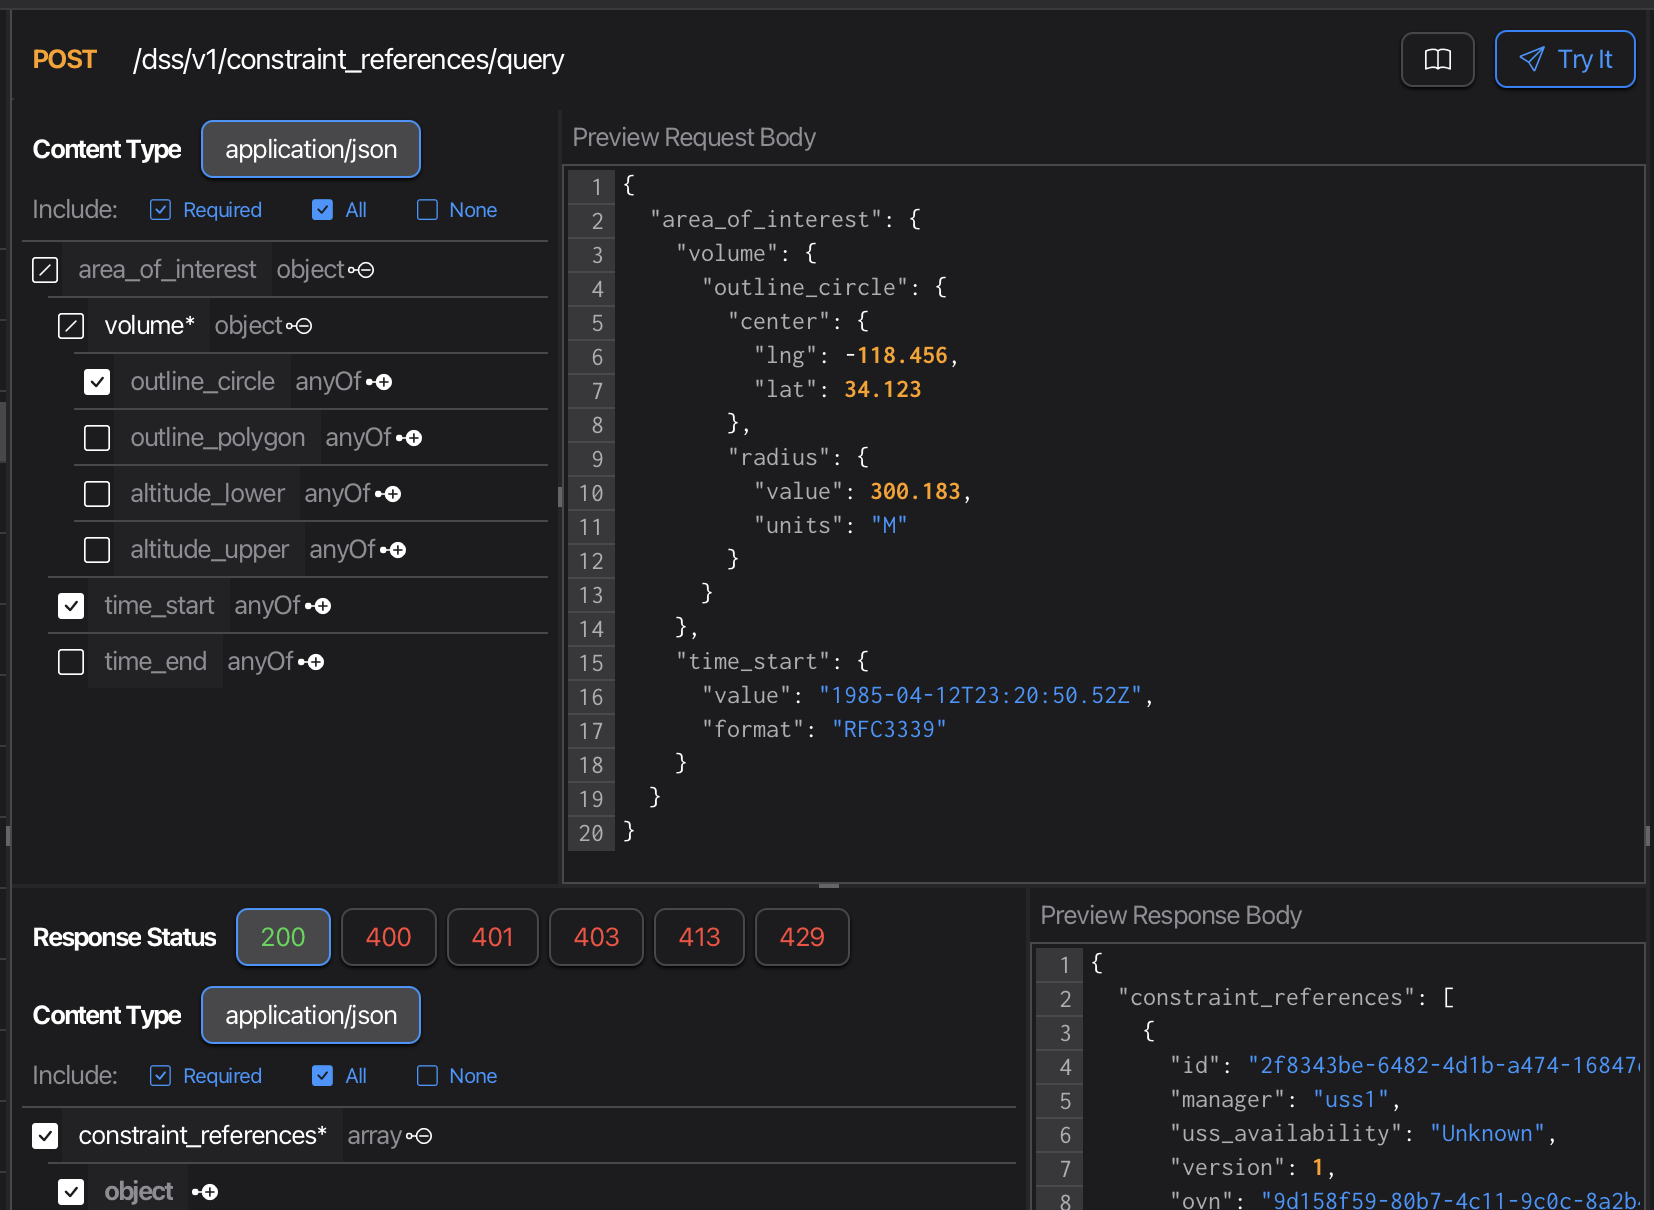Viewport: 1654px width, 1210px height.
Task: Click the Try It button
Action: pyautogui.click(x=1564, y=60)
